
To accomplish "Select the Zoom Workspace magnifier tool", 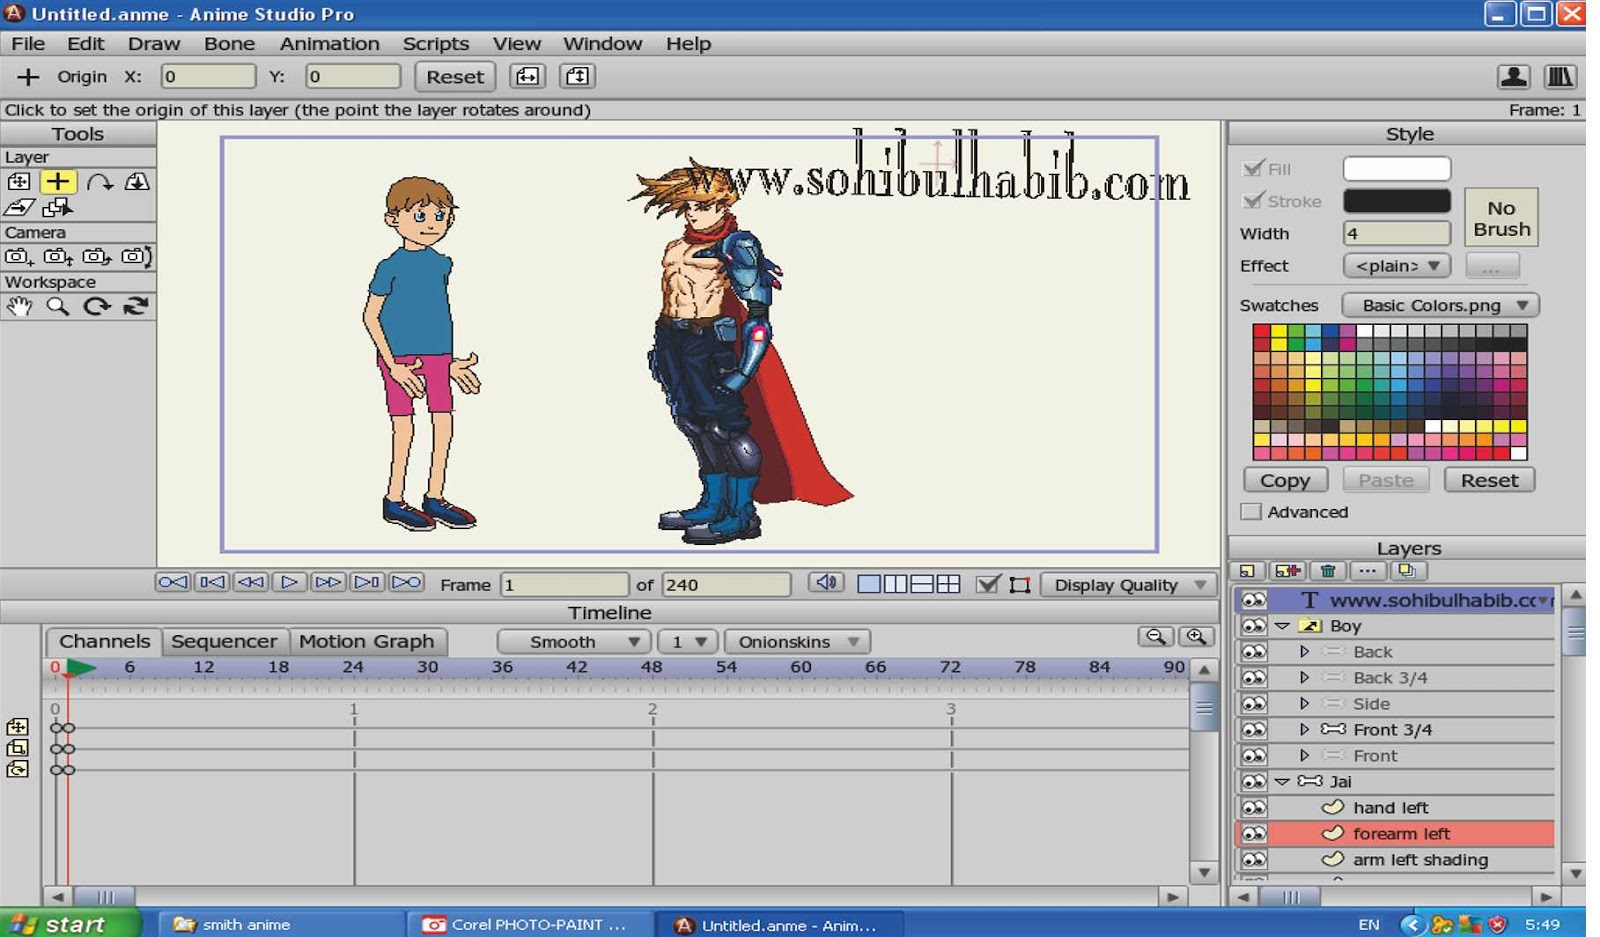I will click(x=58, y=307).
